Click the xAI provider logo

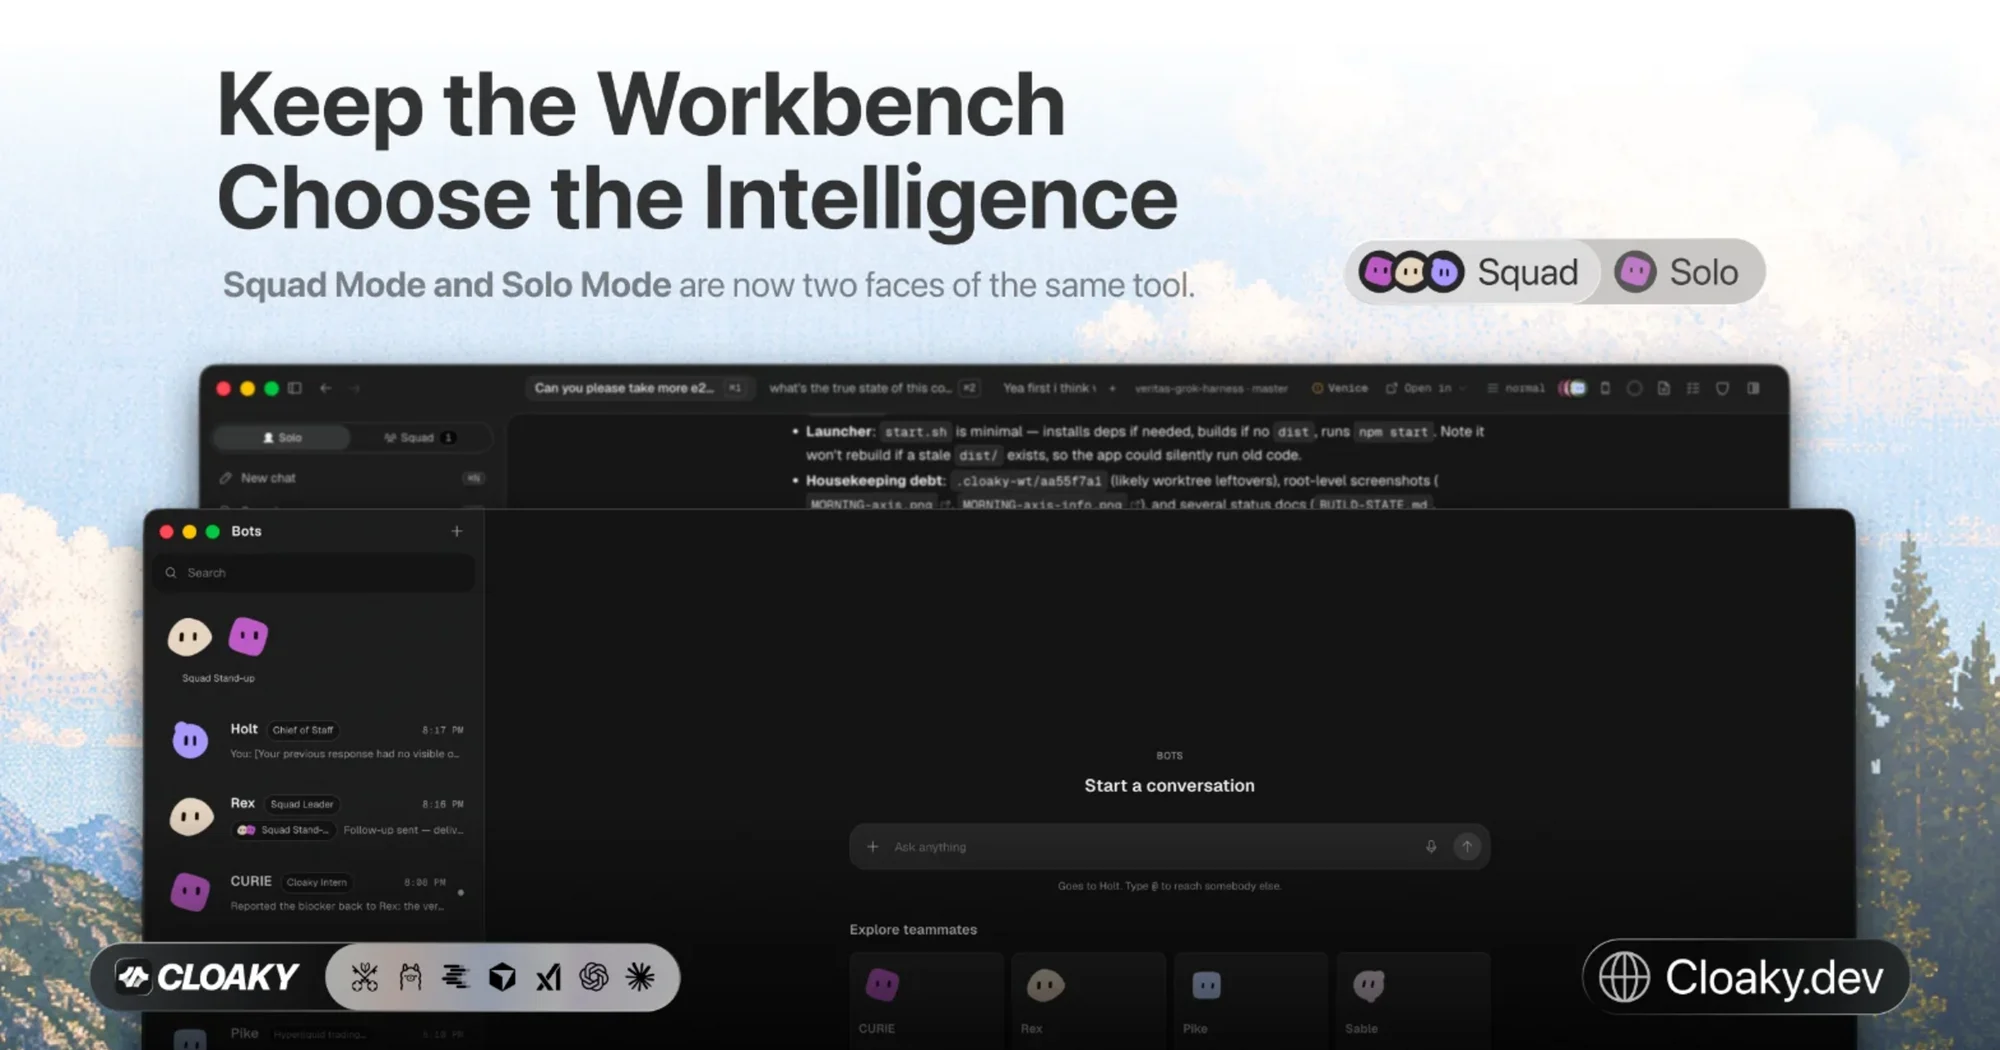tap(548, 977)
